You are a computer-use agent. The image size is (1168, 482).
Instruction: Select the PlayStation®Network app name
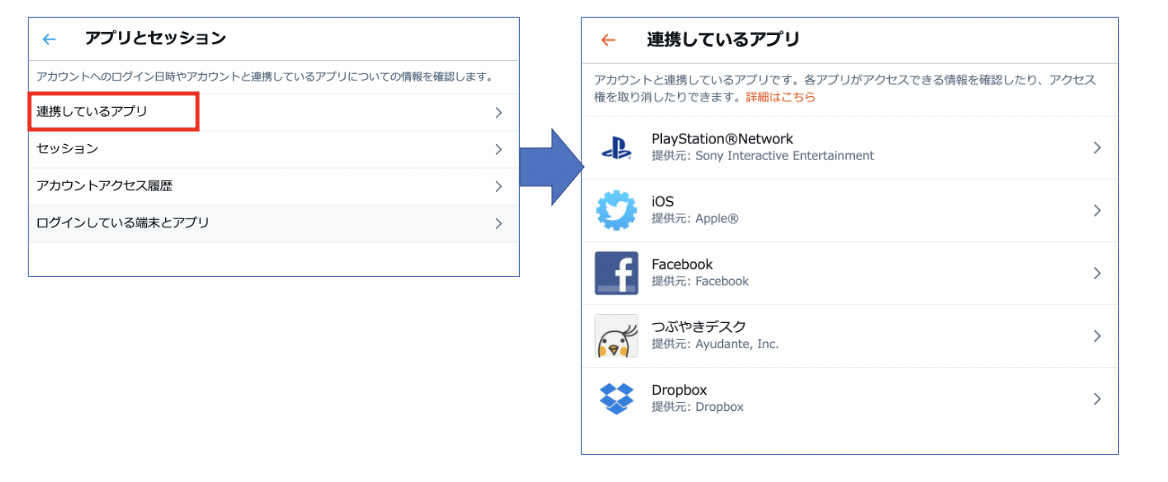point(722,139)
